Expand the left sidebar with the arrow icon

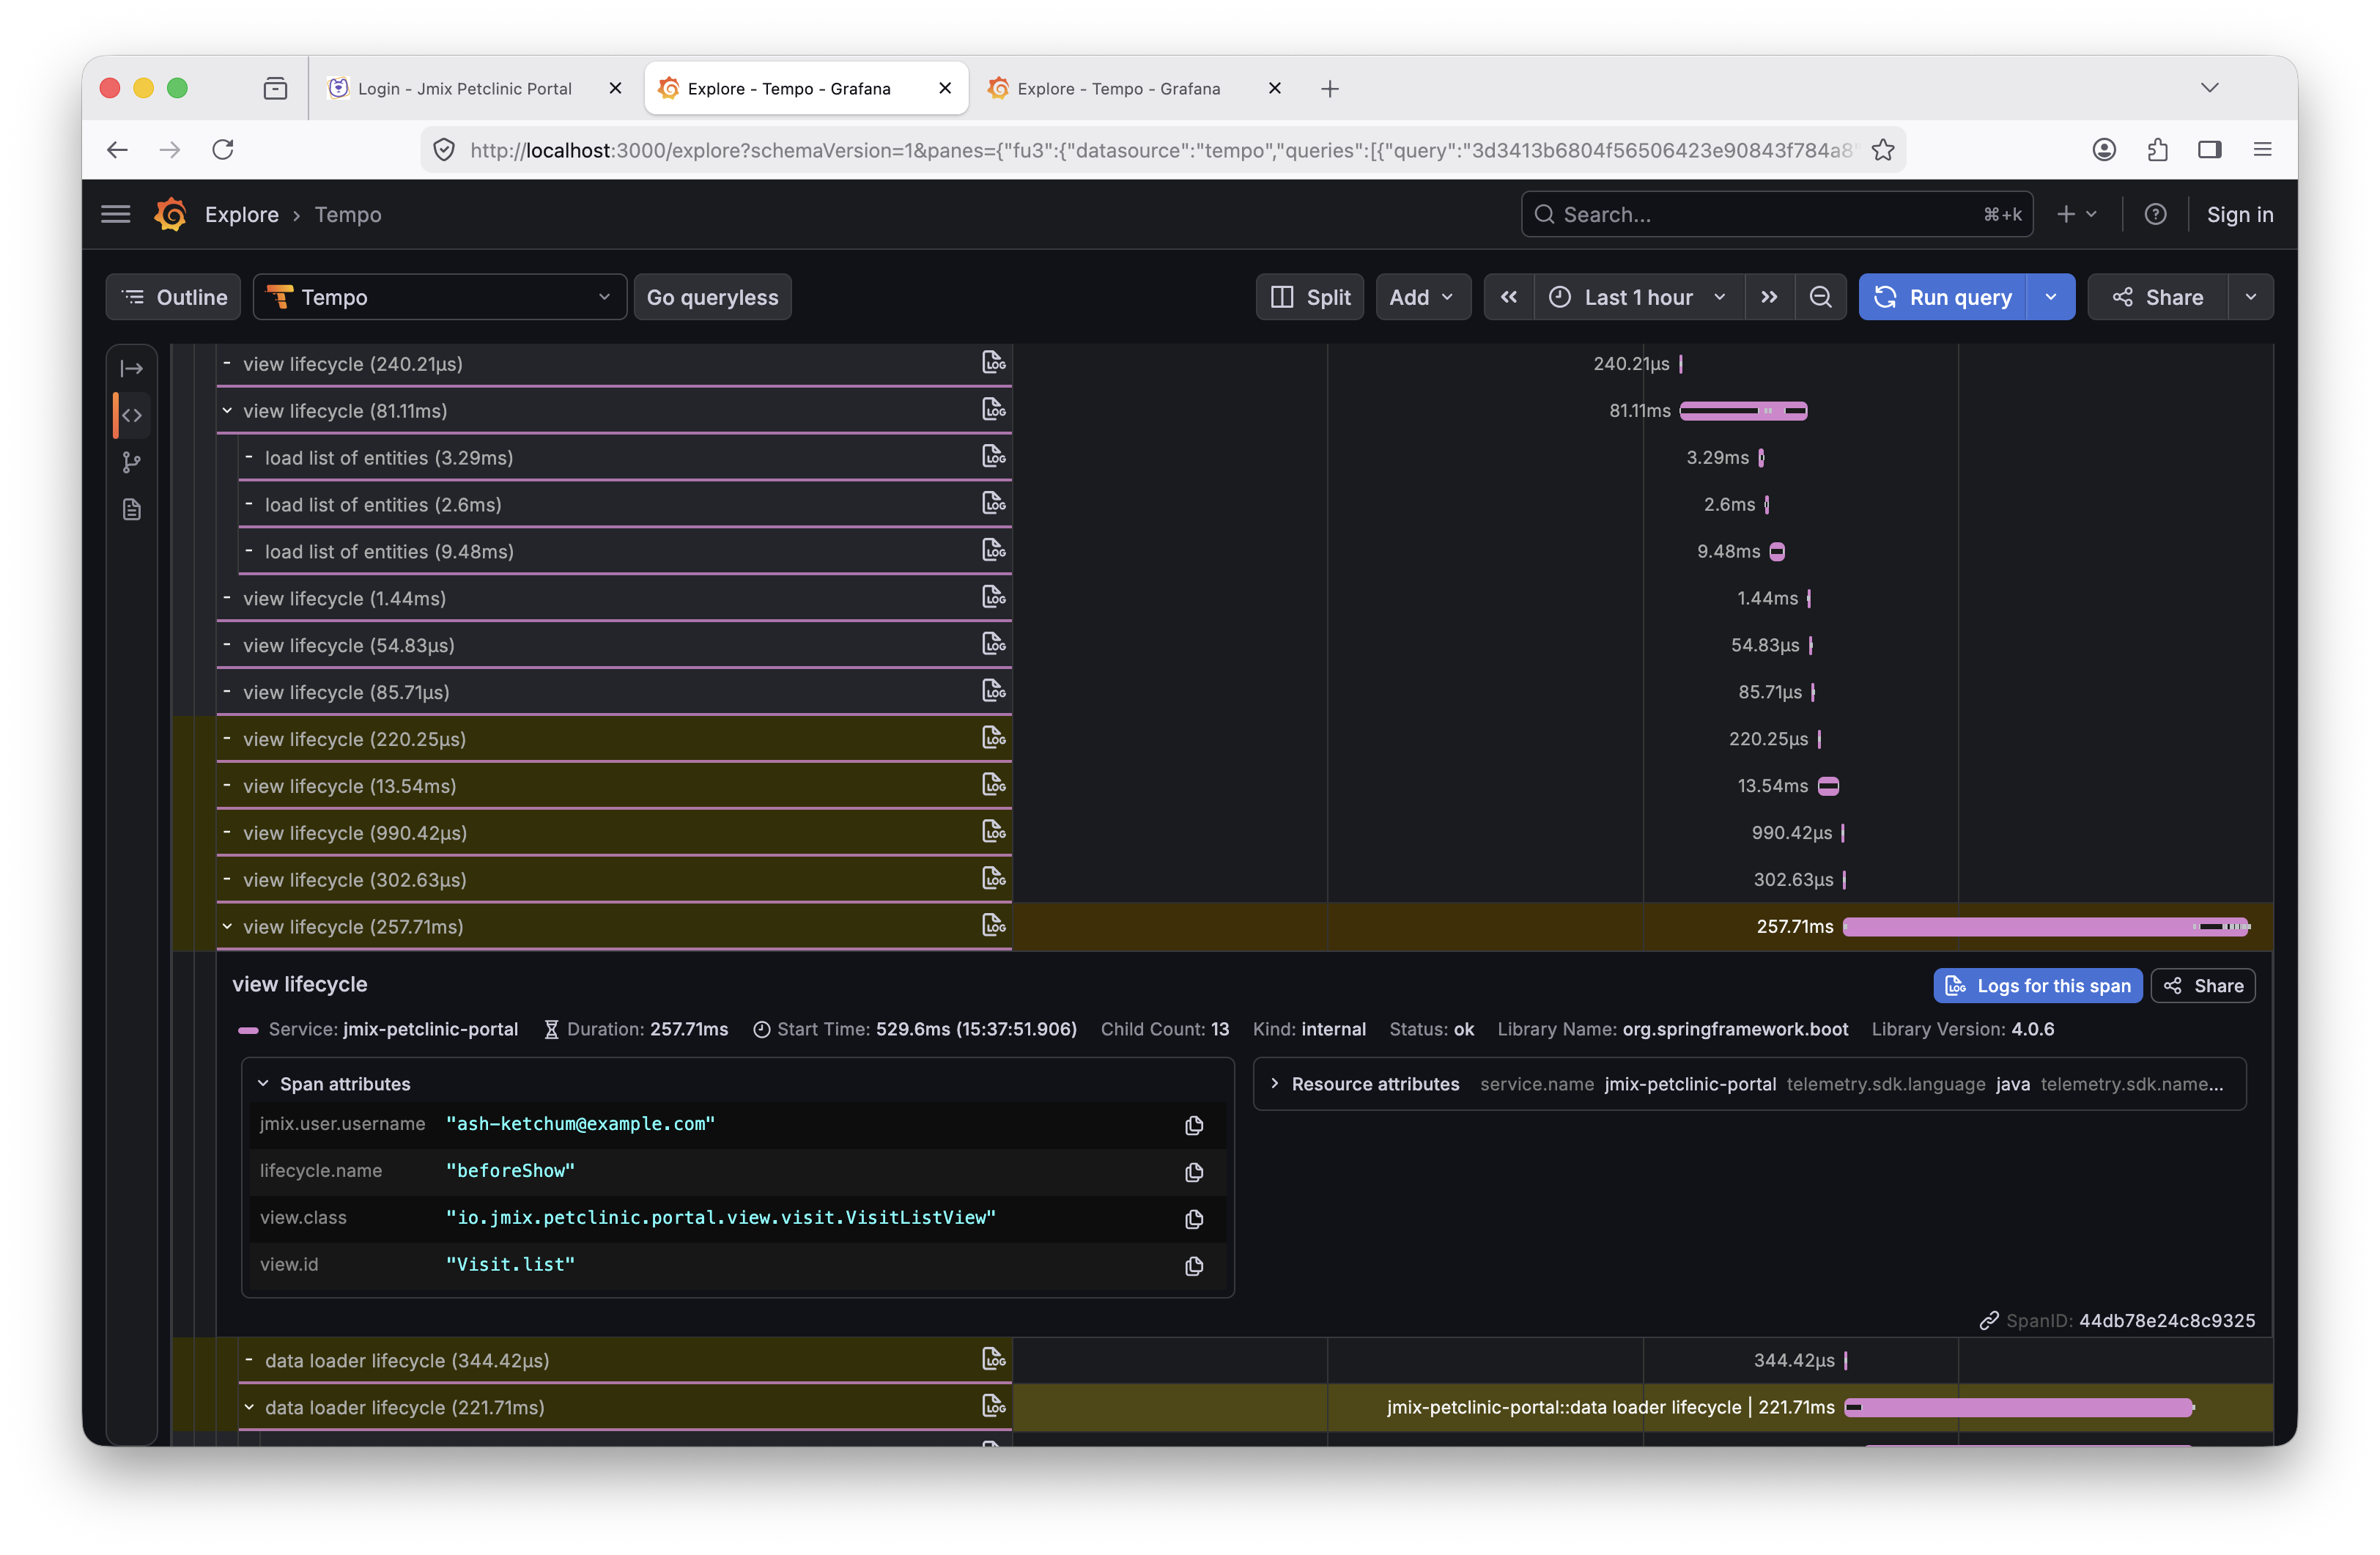click(132, 369)
